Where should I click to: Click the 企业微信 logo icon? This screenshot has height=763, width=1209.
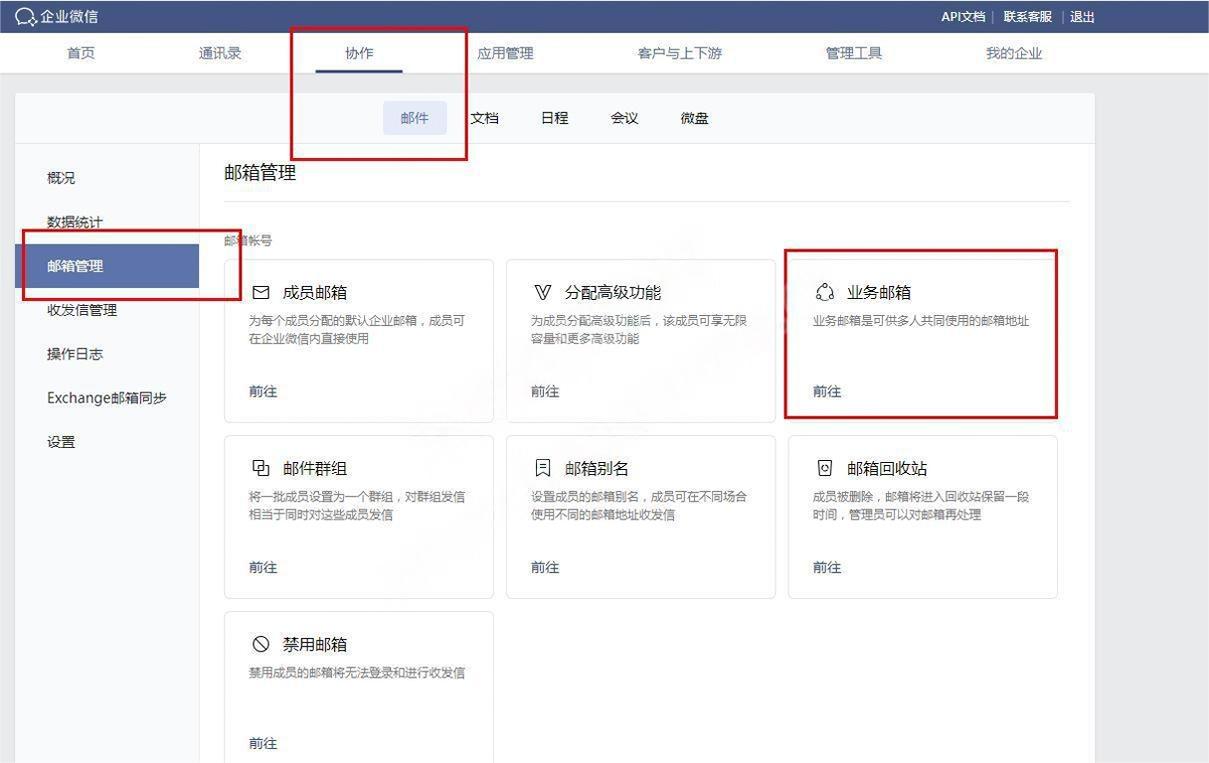26,17
